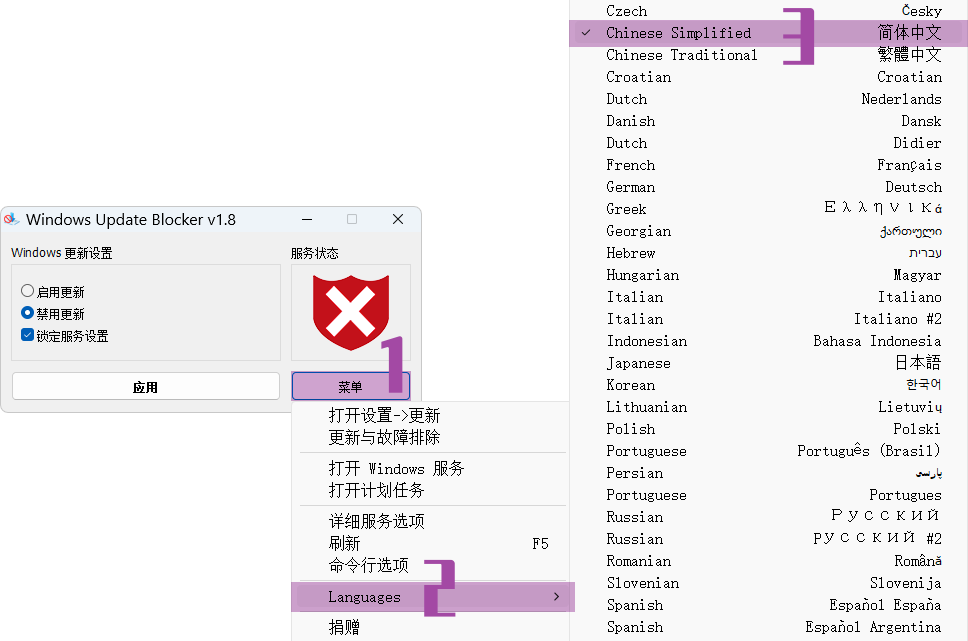Switch to Chinese Traditional language
Screen dimensions: 968x641
tap(769, 55)
